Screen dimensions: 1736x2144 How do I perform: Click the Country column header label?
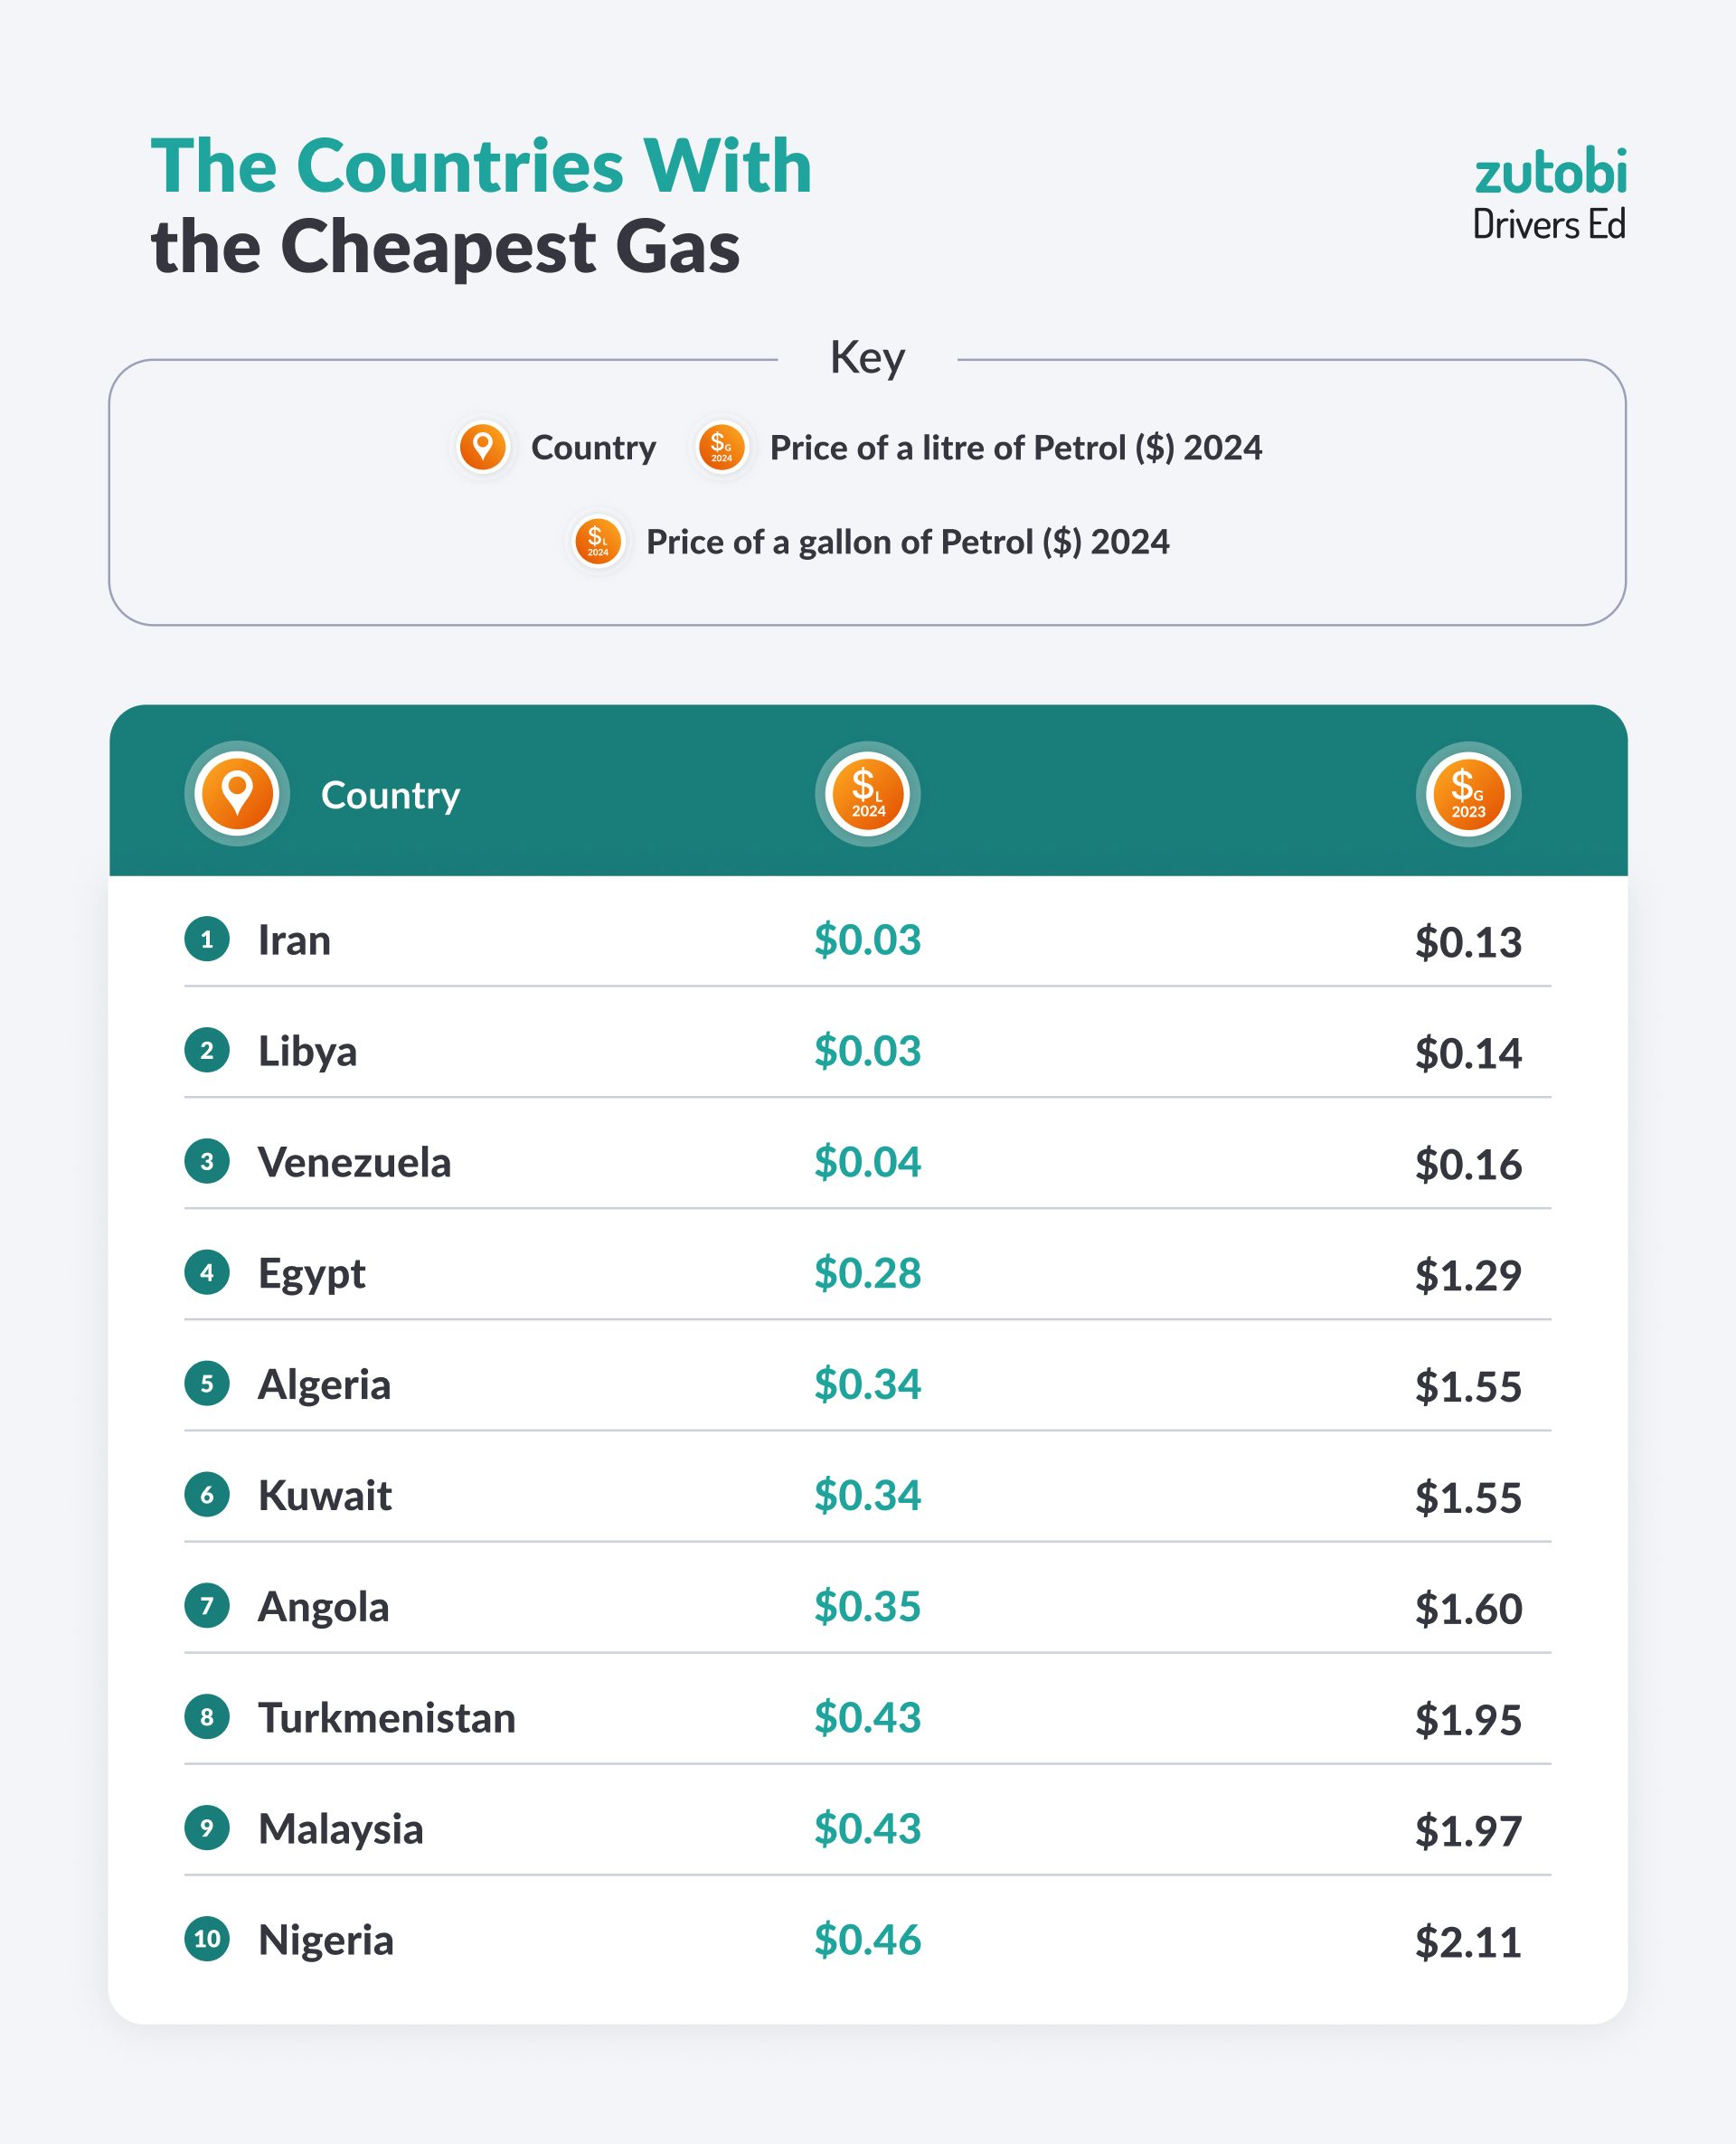[390, 795]
